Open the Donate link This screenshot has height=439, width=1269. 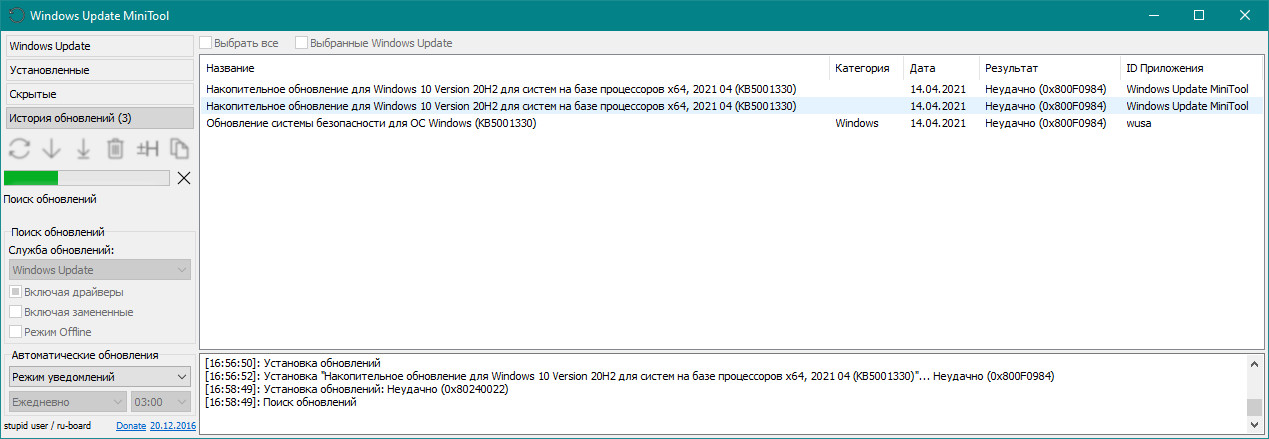tap(131, 426)
